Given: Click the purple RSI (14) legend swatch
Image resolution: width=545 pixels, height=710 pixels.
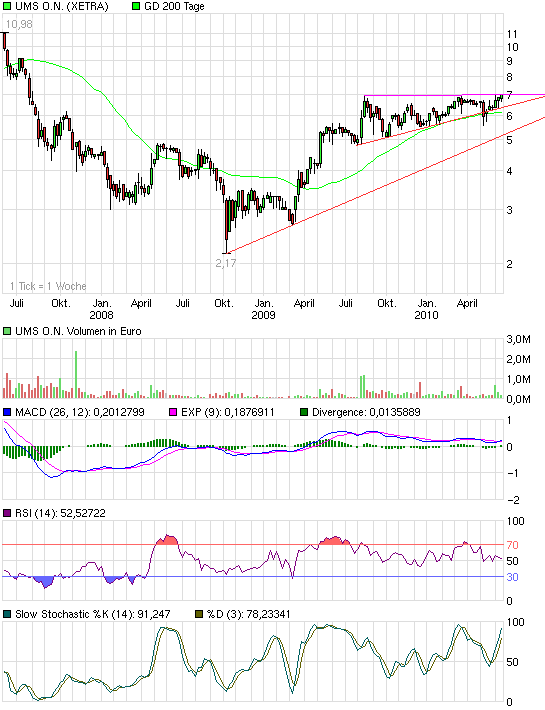Looking at the screenshot, I should [x=7, y=513].
